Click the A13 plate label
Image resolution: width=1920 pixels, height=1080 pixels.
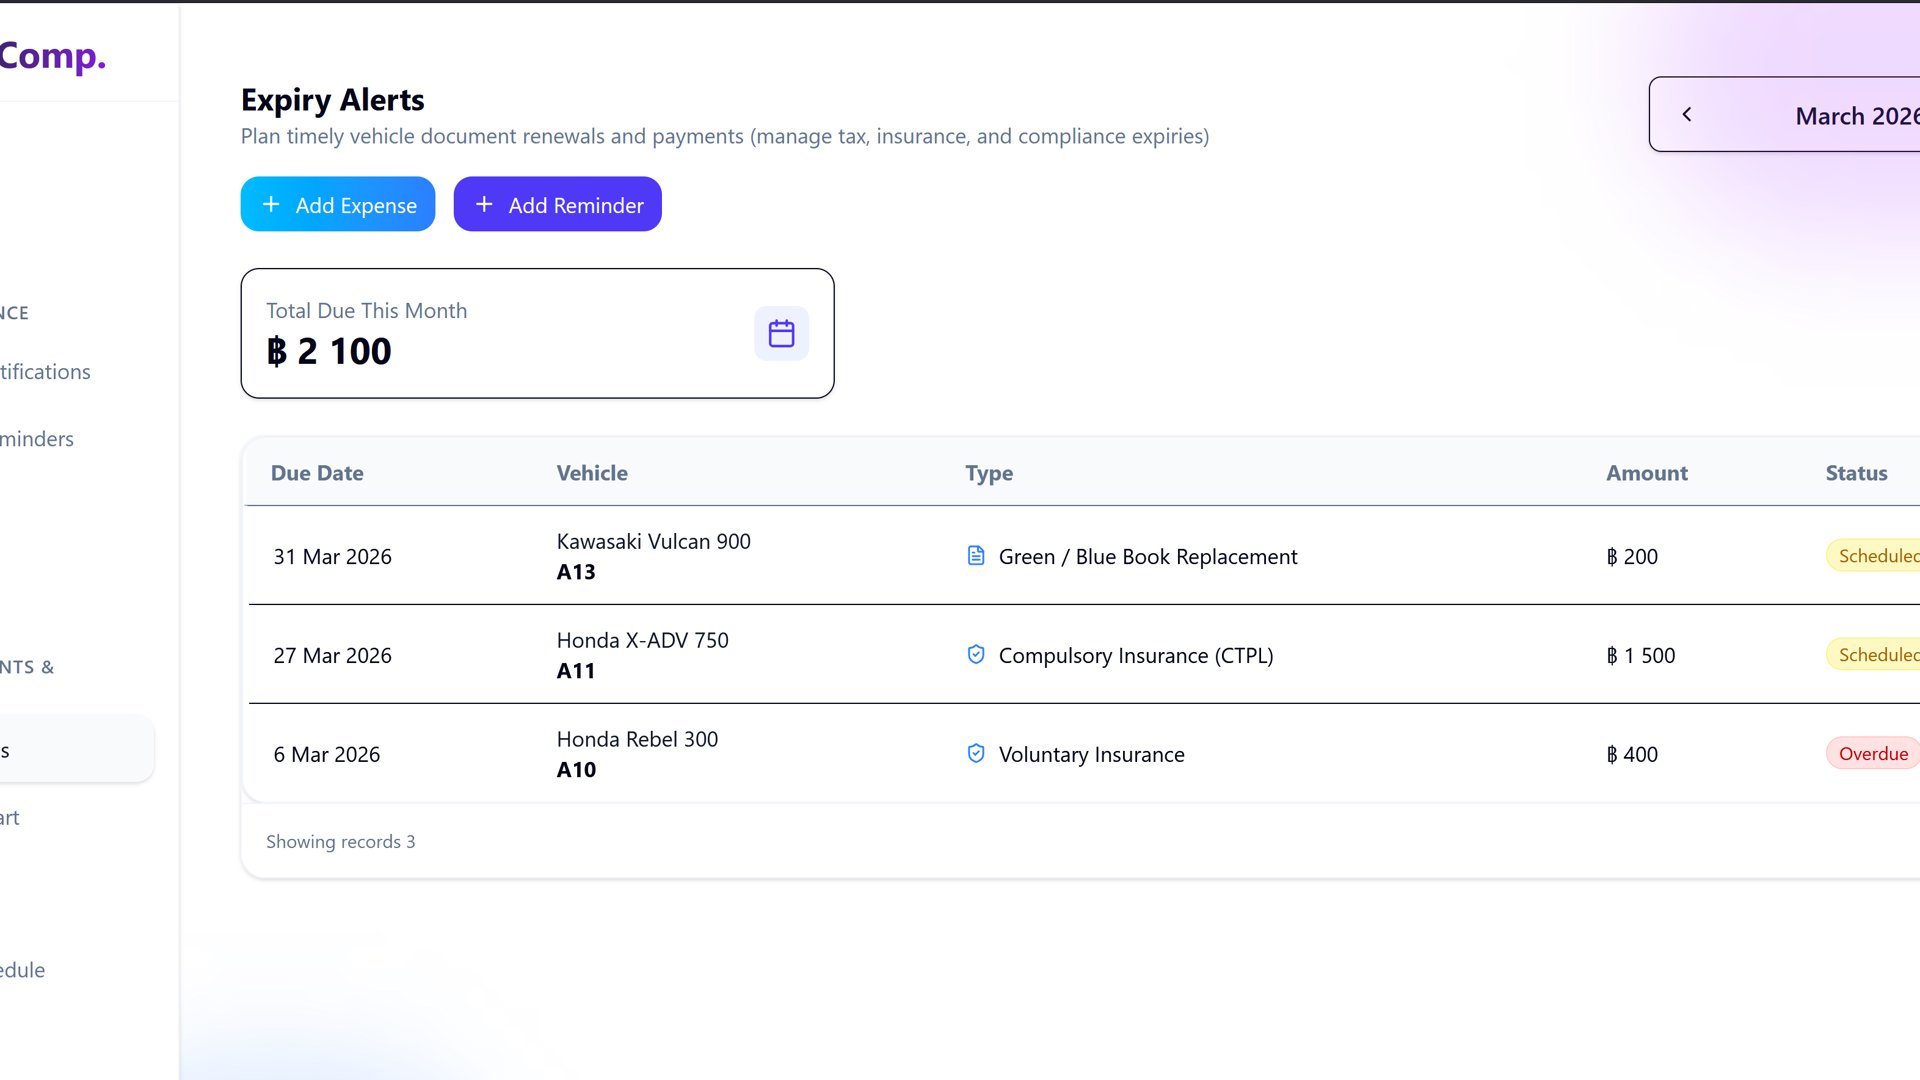coord(576,572)
